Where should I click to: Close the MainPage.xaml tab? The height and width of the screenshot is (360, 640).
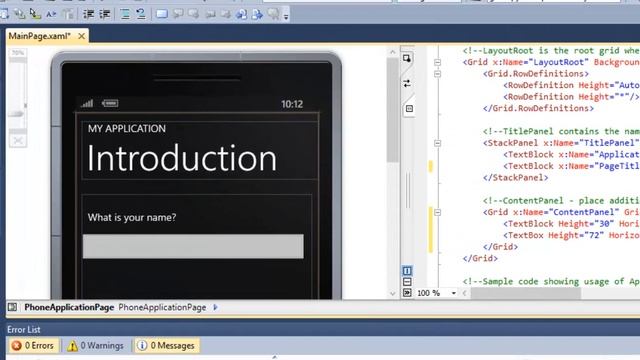[82, 36]
